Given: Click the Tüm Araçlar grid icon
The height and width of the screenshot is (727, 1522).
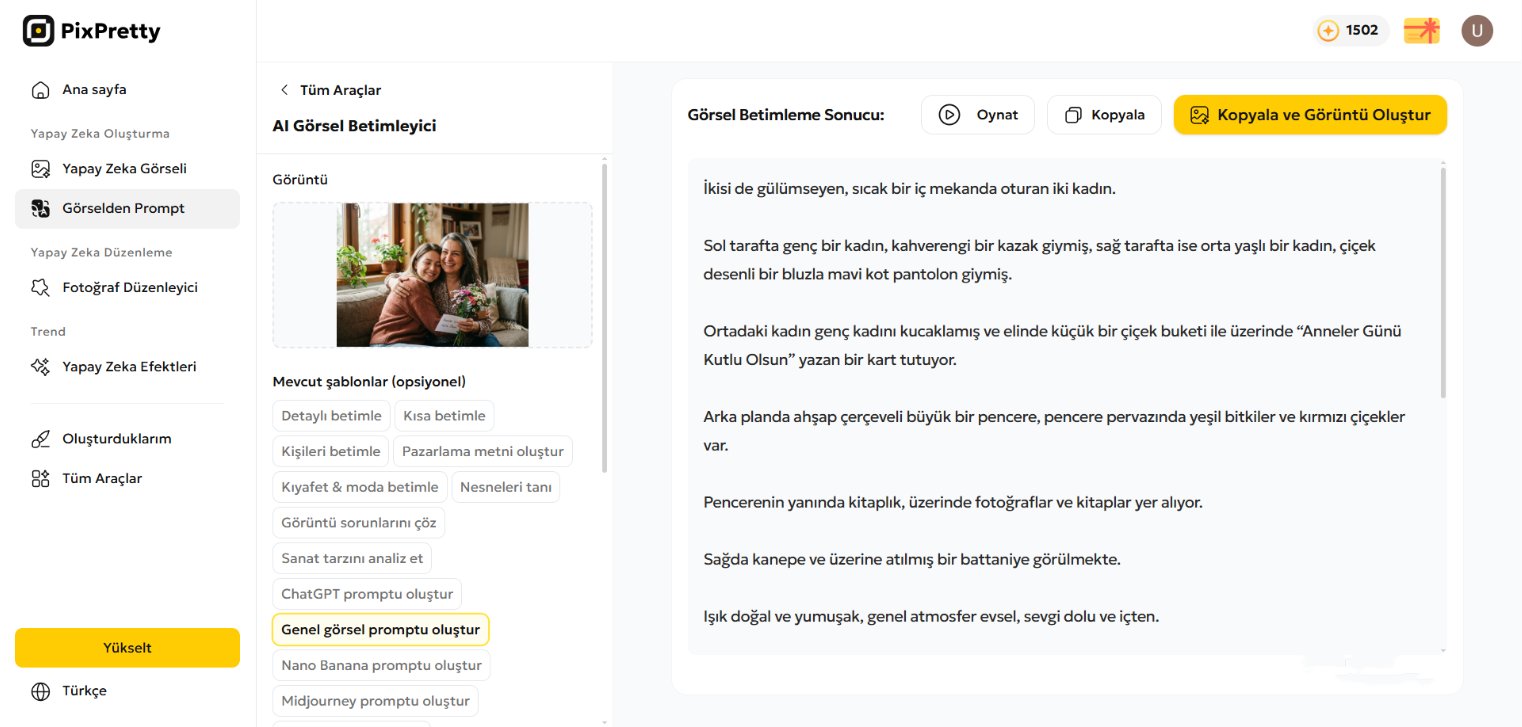Looking at the screenshot, I should click(40, 479).
